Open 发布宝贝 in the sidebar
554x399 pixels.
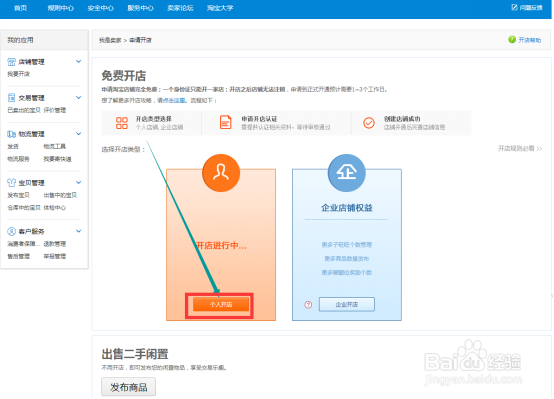click(x=19, y=195)
